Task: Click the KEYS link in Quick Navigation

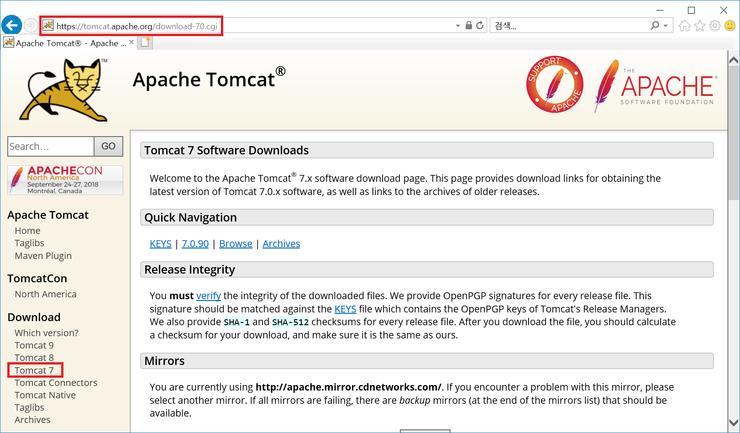Action: 160,243
